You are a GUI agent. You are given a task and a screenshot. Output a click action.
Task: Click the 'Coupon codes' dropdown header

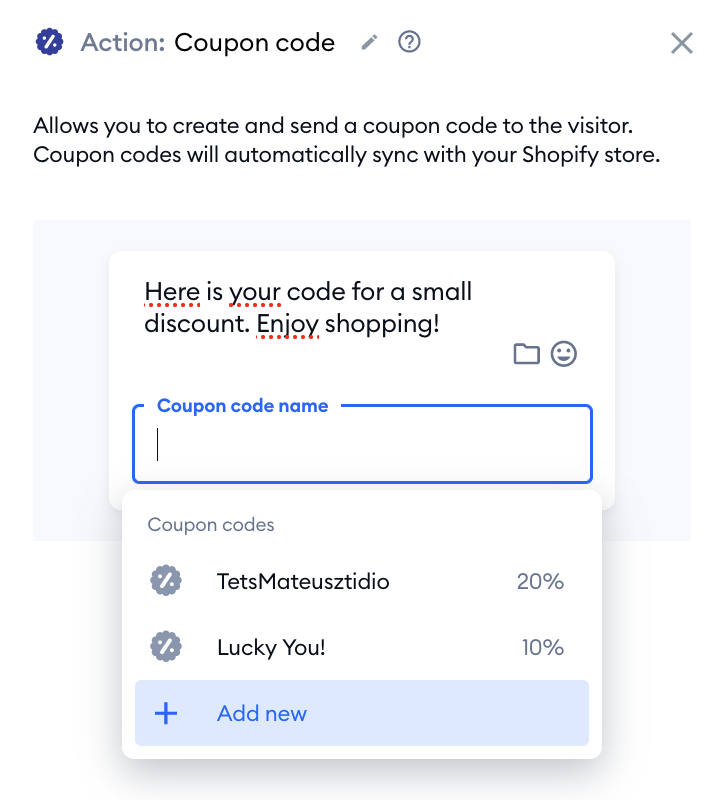click(211, 525)
